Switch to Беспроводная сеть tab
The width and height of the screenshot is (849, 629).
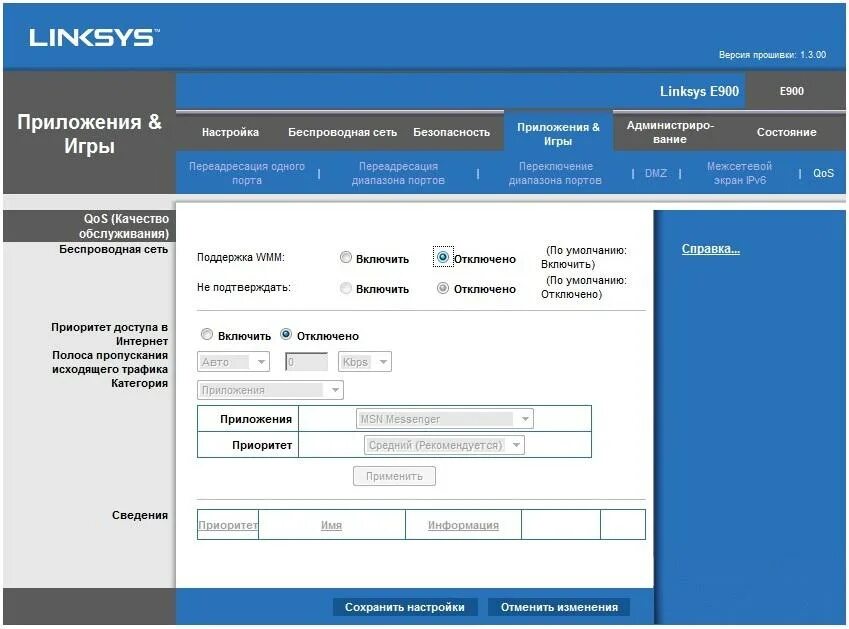(x=342, y=132)
